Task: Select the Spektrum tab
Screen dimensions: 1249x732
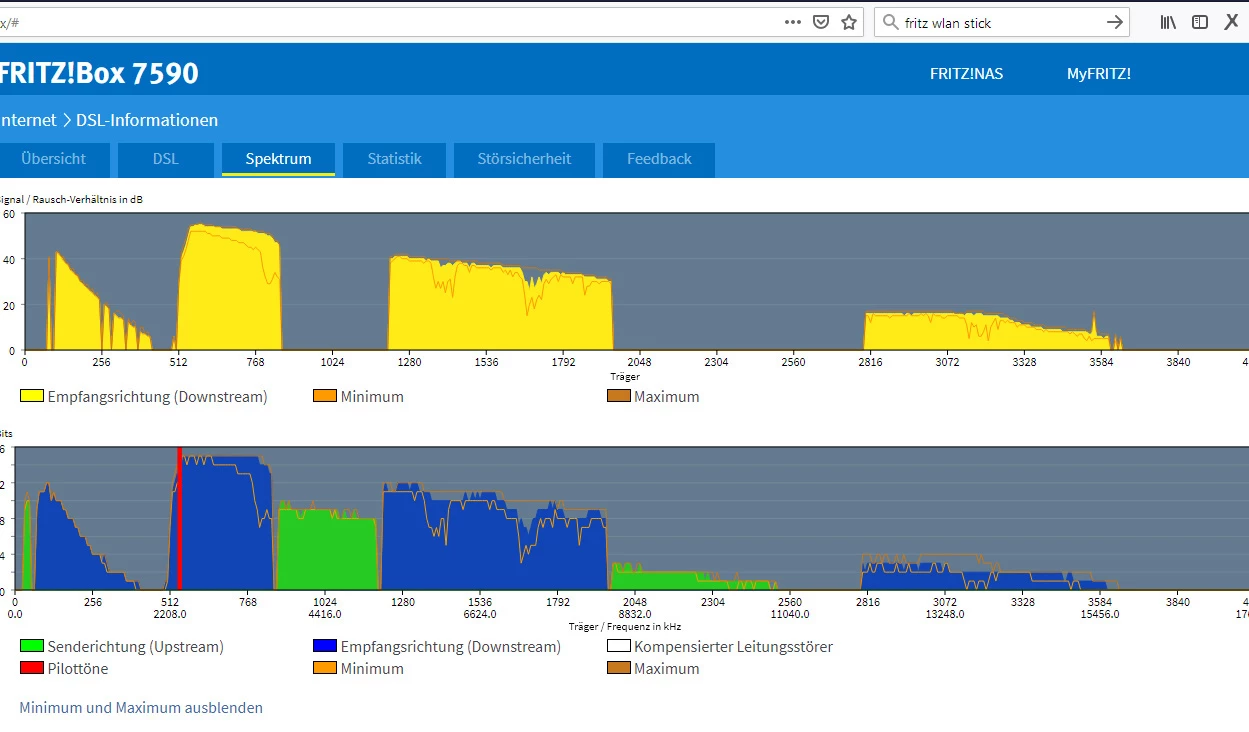Action: (278, 159)
